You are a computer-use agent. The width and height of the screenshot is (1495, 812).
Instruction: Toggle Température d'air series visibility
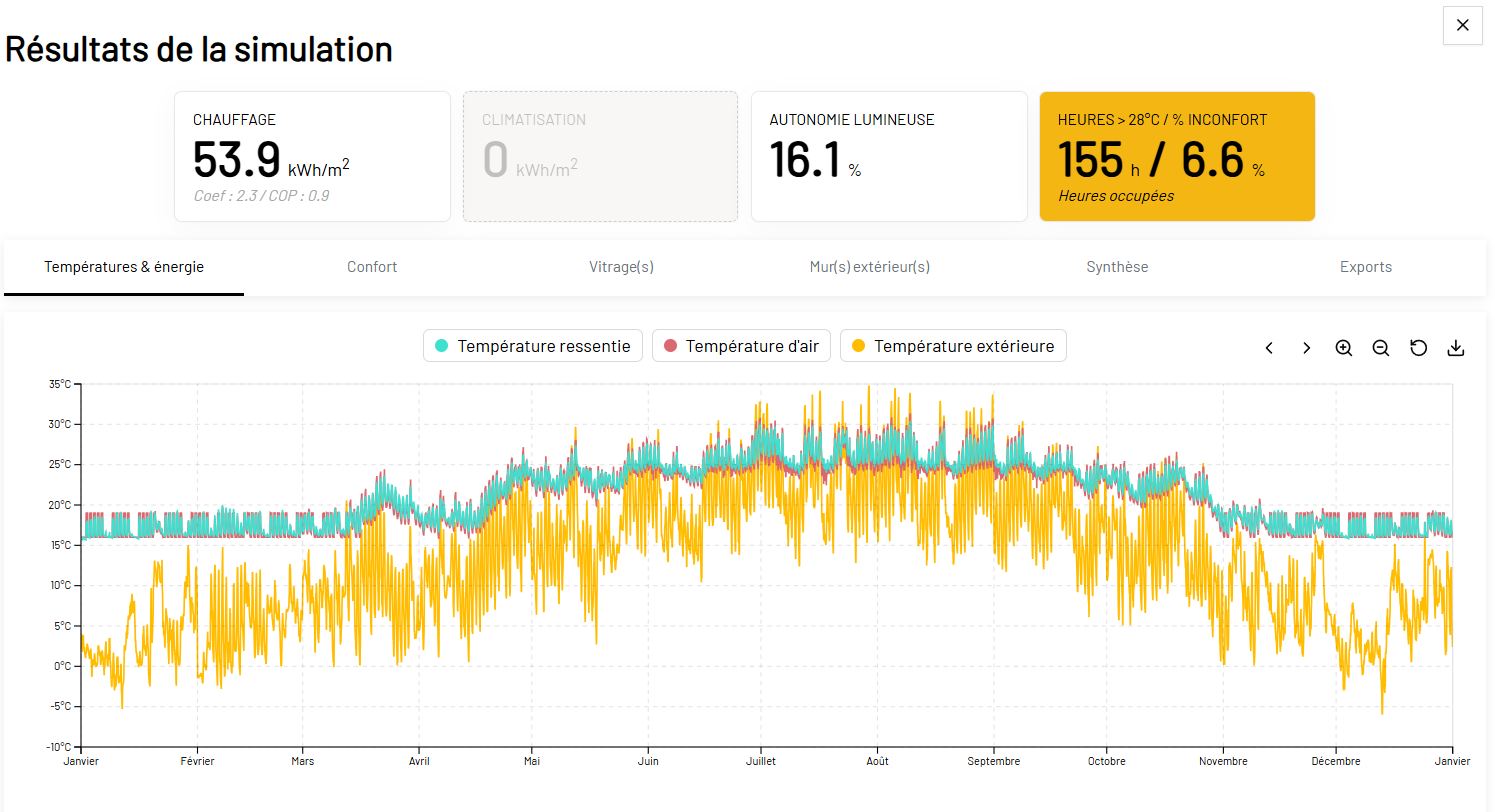point(741,346)
